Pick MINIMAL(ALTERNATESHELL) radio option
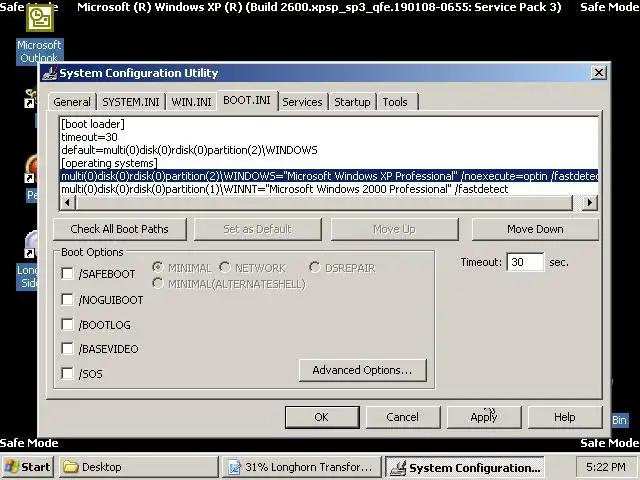 click(x=158, y=284)
